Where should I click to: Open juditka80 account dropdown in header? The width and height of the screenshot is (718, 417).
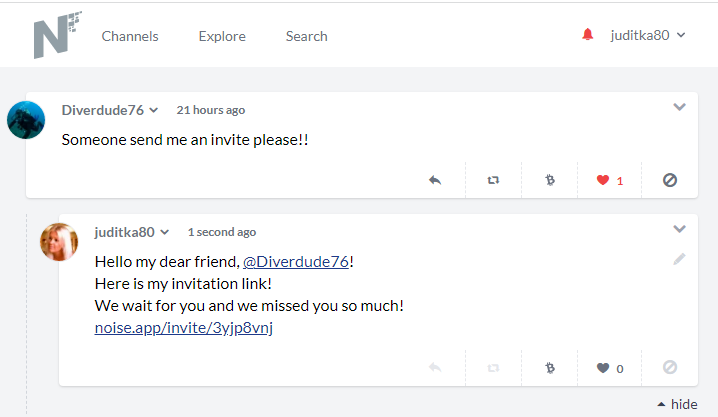click(647, 35)
